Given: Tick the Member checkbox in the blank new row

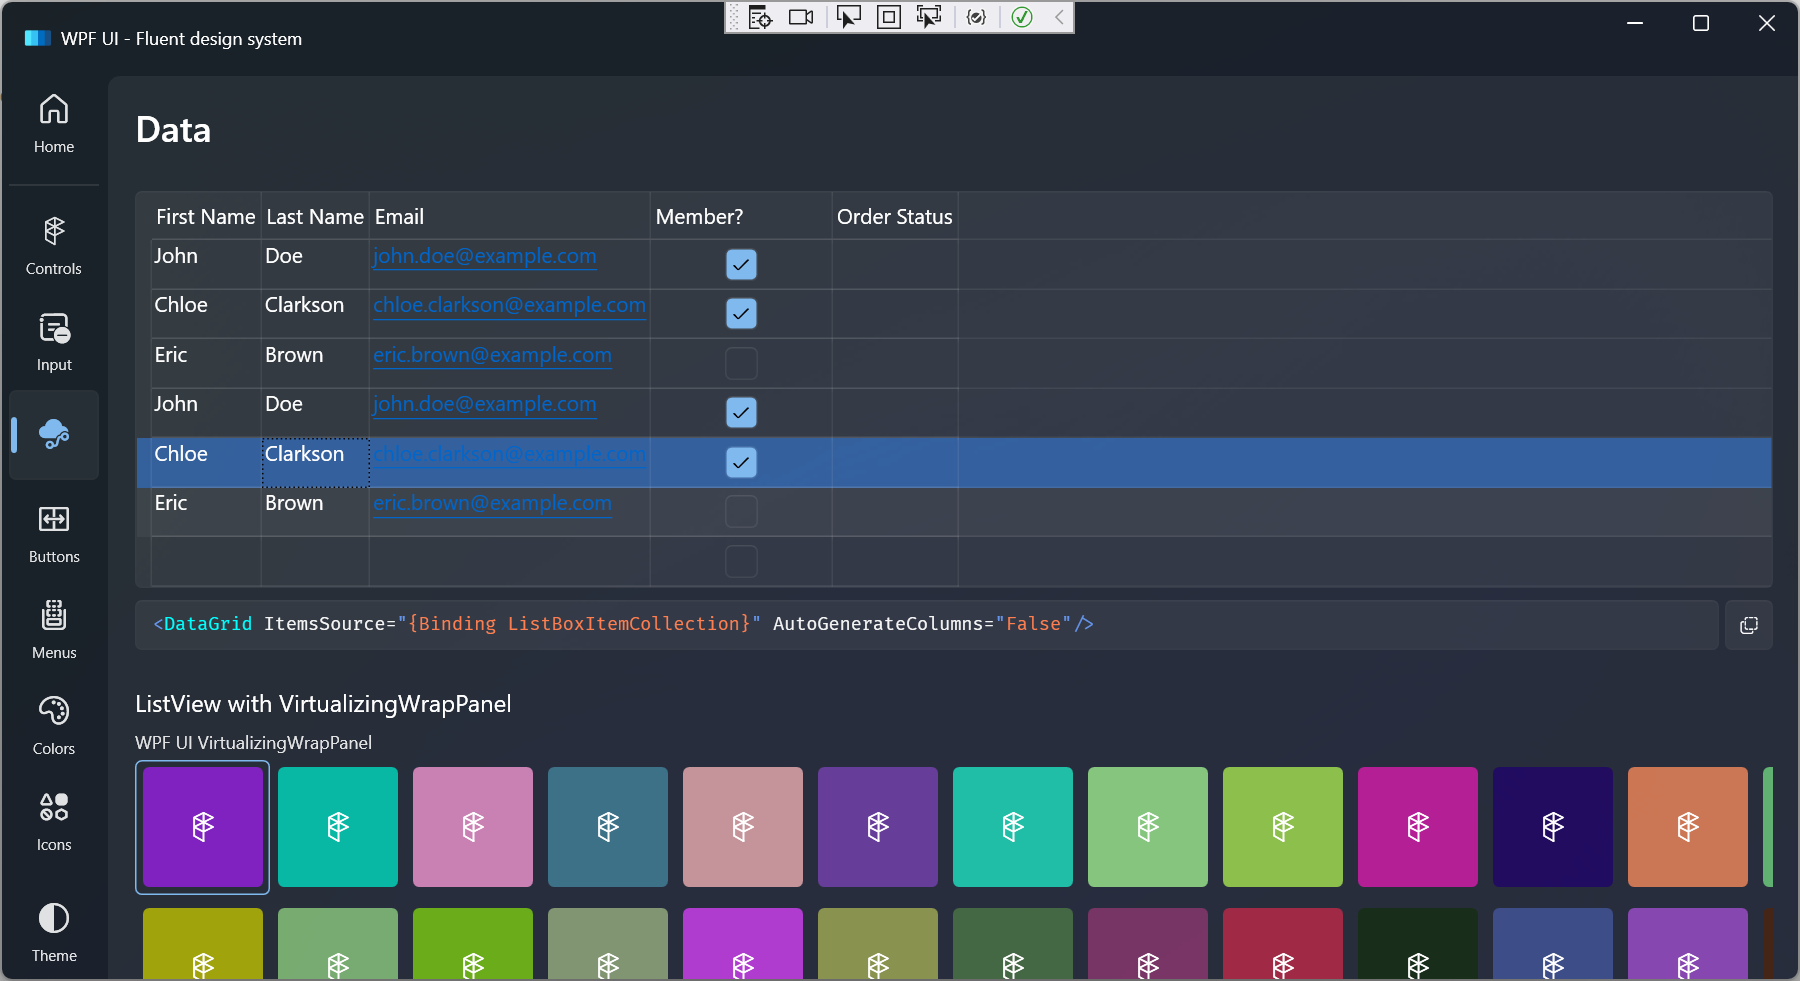Looking at the screenshot, I should [x=741, y=561].
